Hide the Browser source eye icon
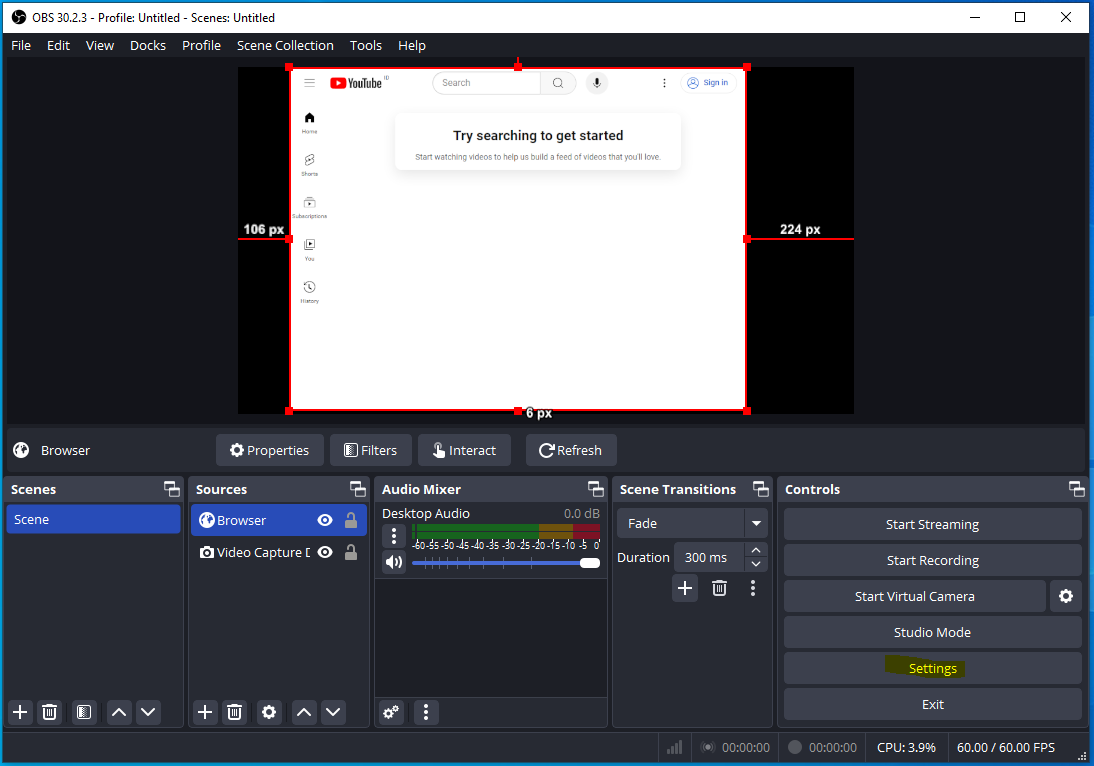The image size is (1094, 766). pyautogui.click(x=325, y=520)
